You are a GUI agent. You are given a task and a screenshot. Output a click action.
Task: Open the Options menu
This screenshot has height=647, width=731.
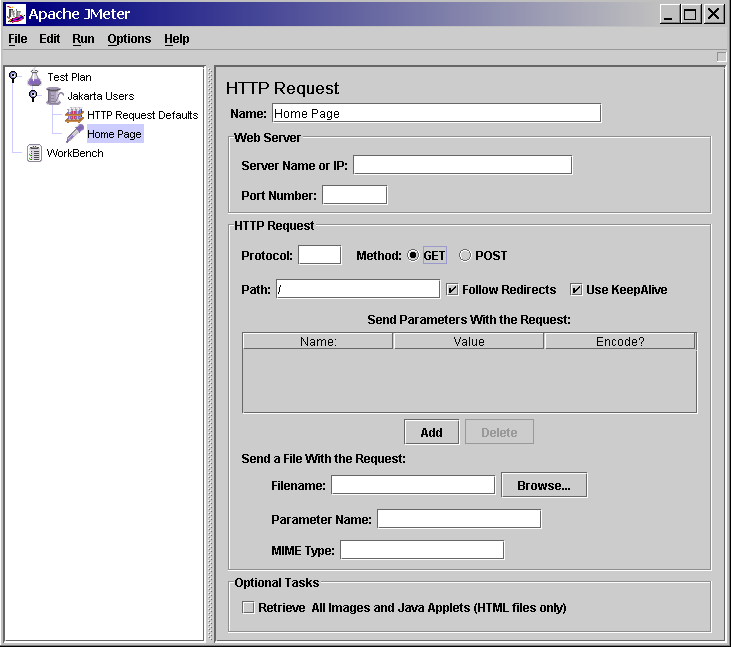tap(129, 39)
